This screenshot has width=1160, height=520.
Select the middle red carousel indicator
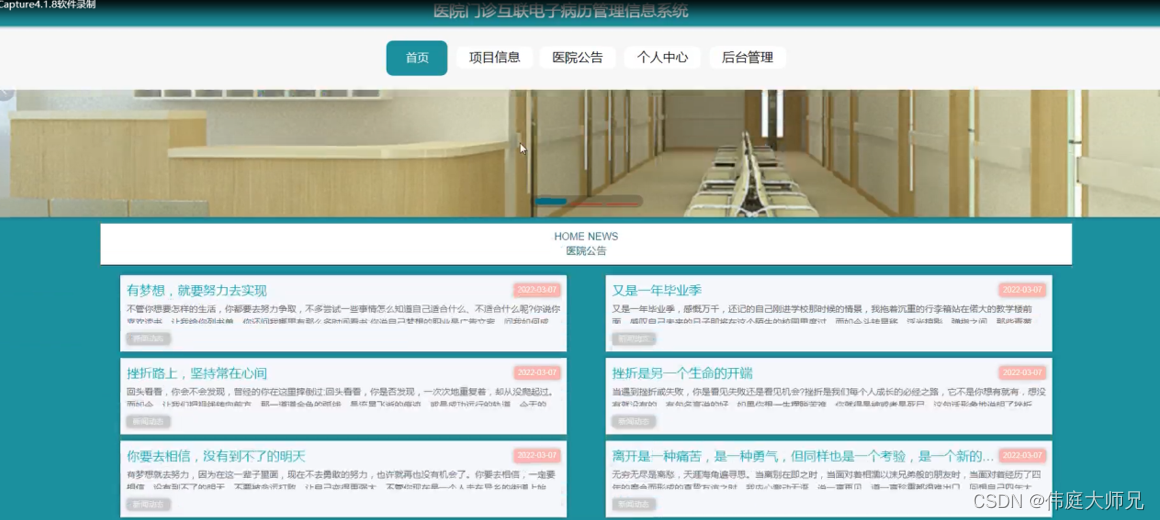[x=587, y=202]
